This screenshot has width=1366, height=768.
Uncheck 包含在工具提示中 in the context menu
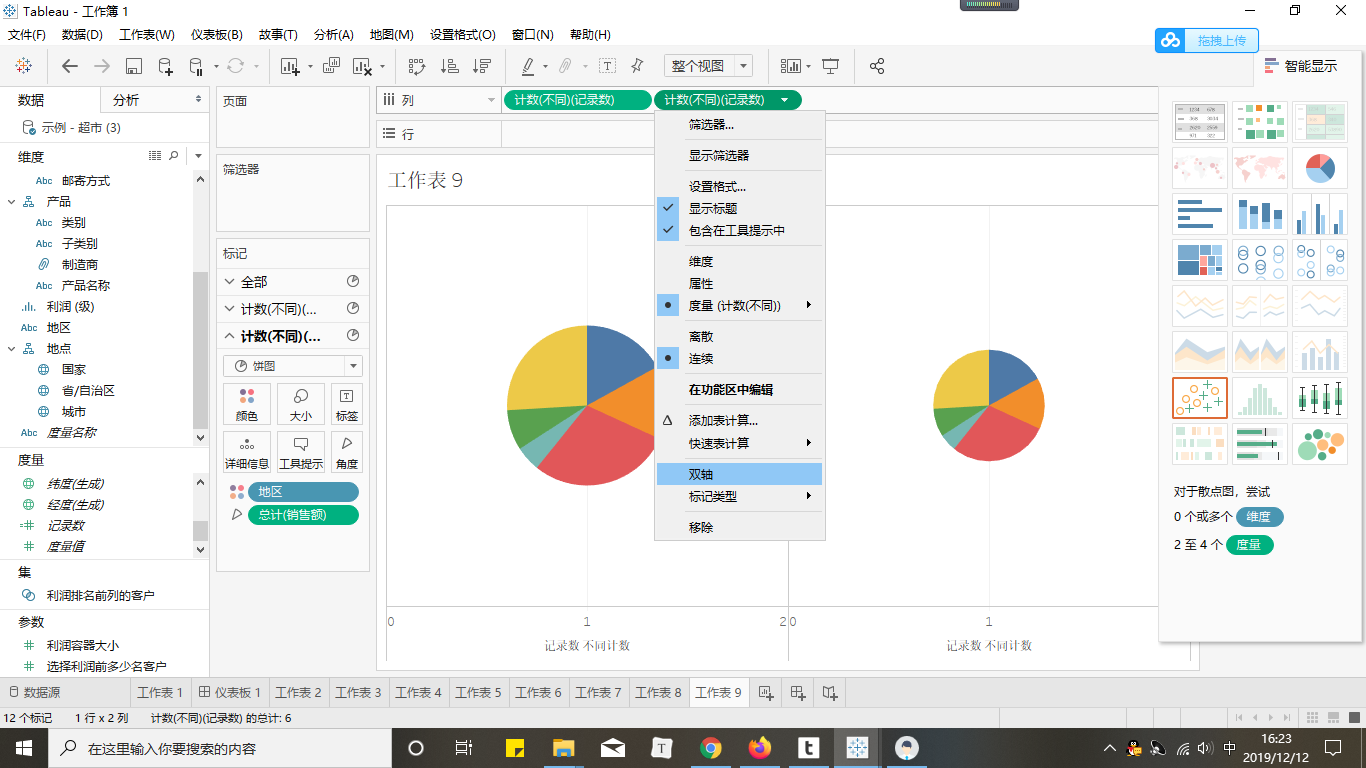point(740,230)
